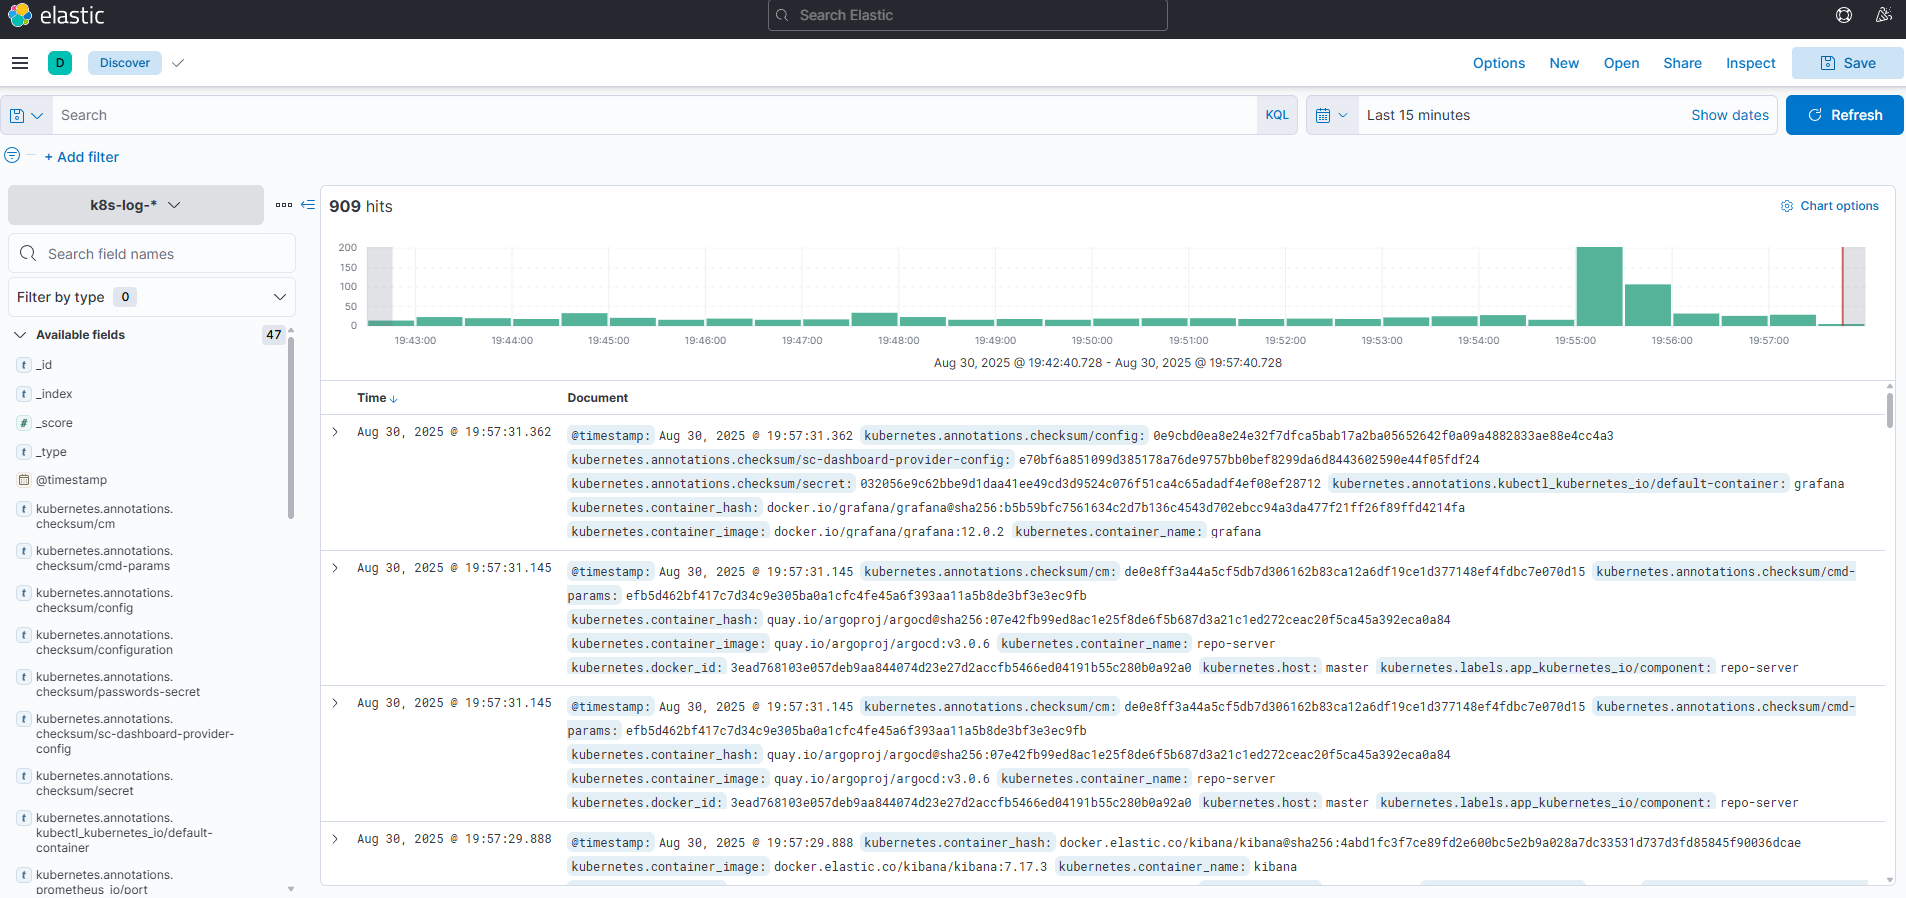This screenshot has height=898, width=1906.
Task: Open the calendar quick date menu
Action: tap(1332, 116)
